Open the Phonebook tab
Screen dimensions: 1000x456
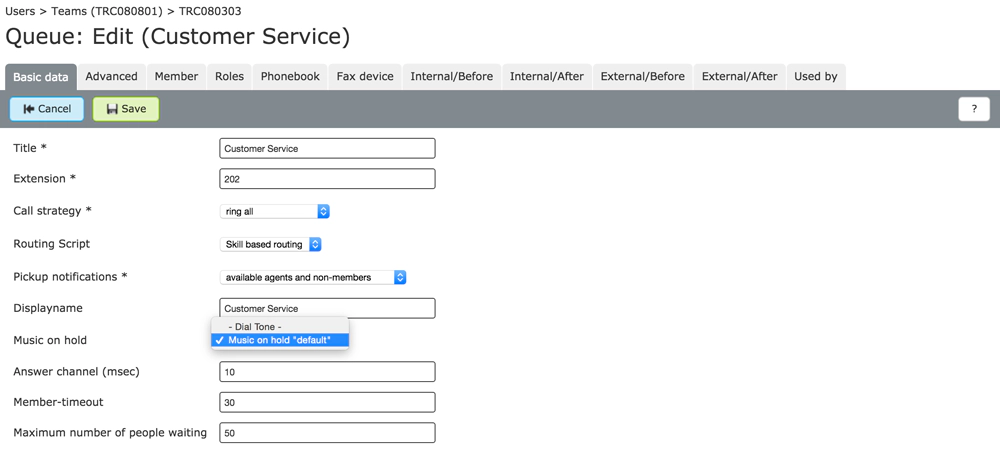click(x=290, y=77)
